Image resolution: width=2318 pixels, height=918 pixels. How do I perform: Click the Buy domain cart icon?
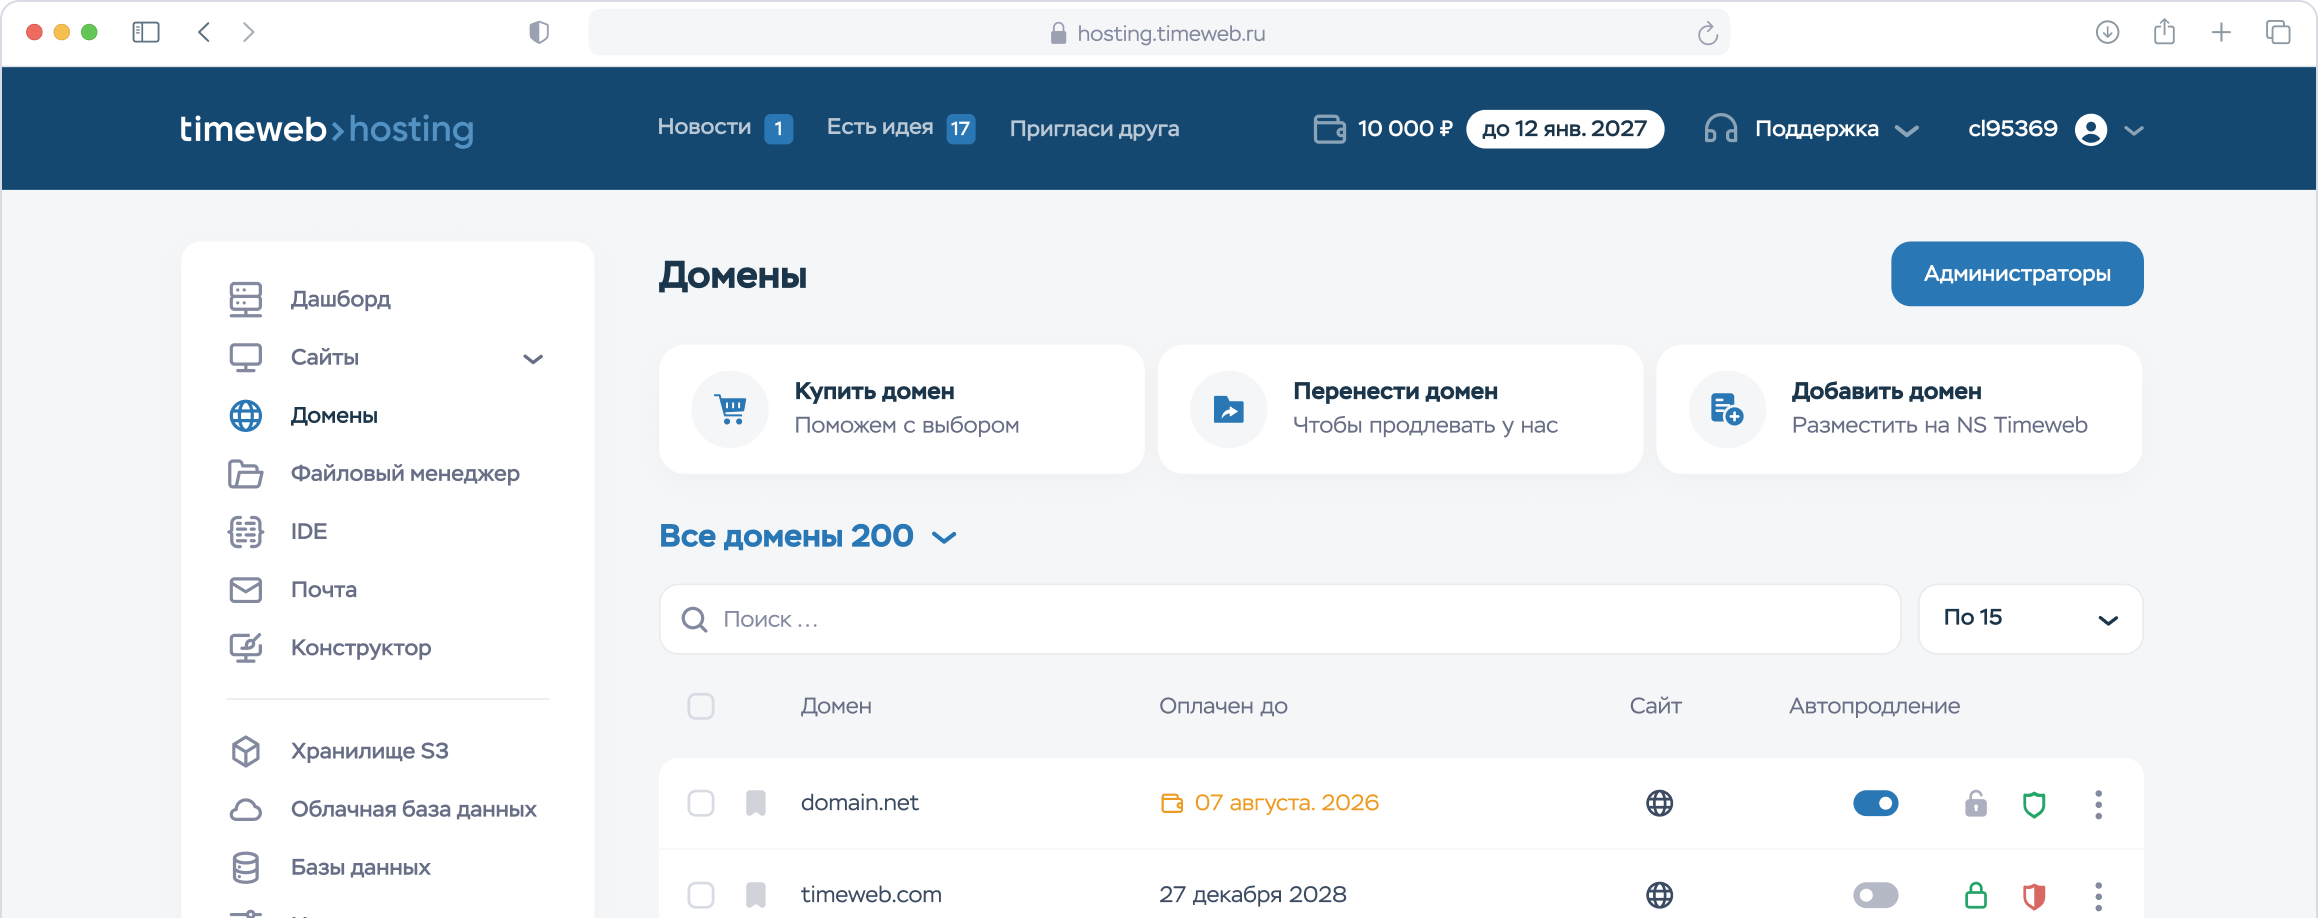click(731, 409)
